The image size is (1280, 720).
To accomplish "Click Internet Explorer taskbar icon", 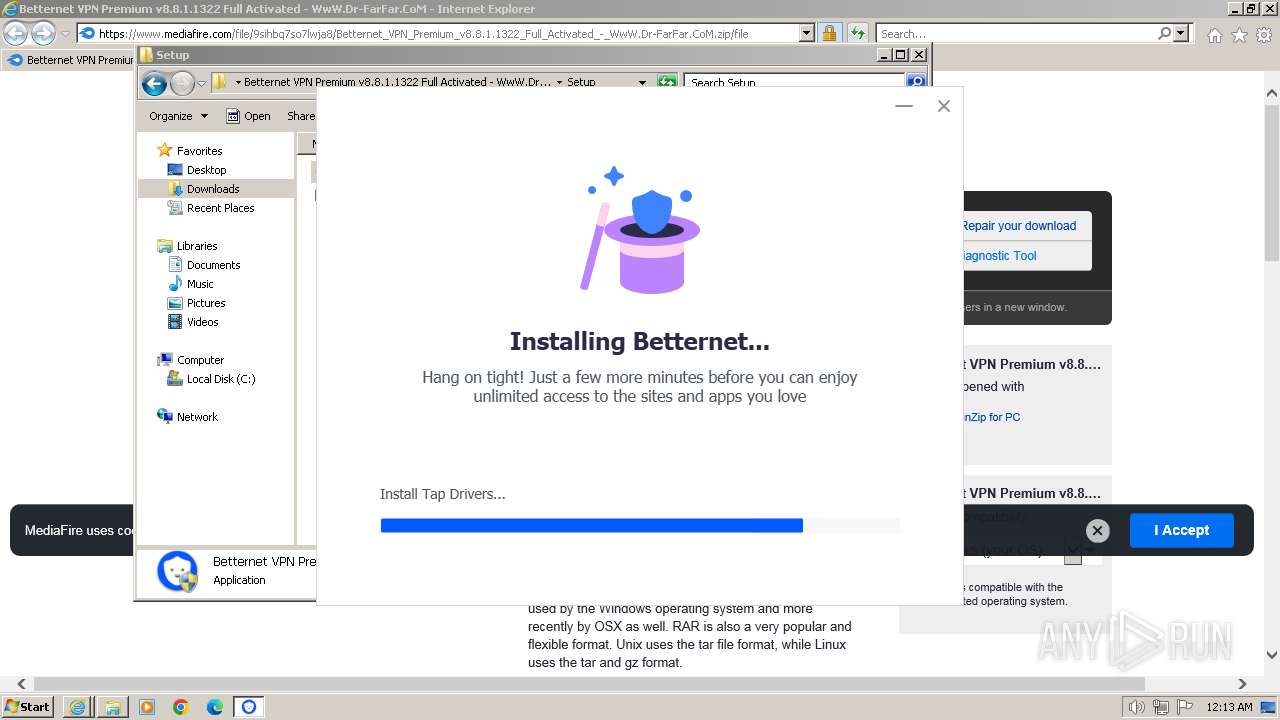I will click(77, 707).
